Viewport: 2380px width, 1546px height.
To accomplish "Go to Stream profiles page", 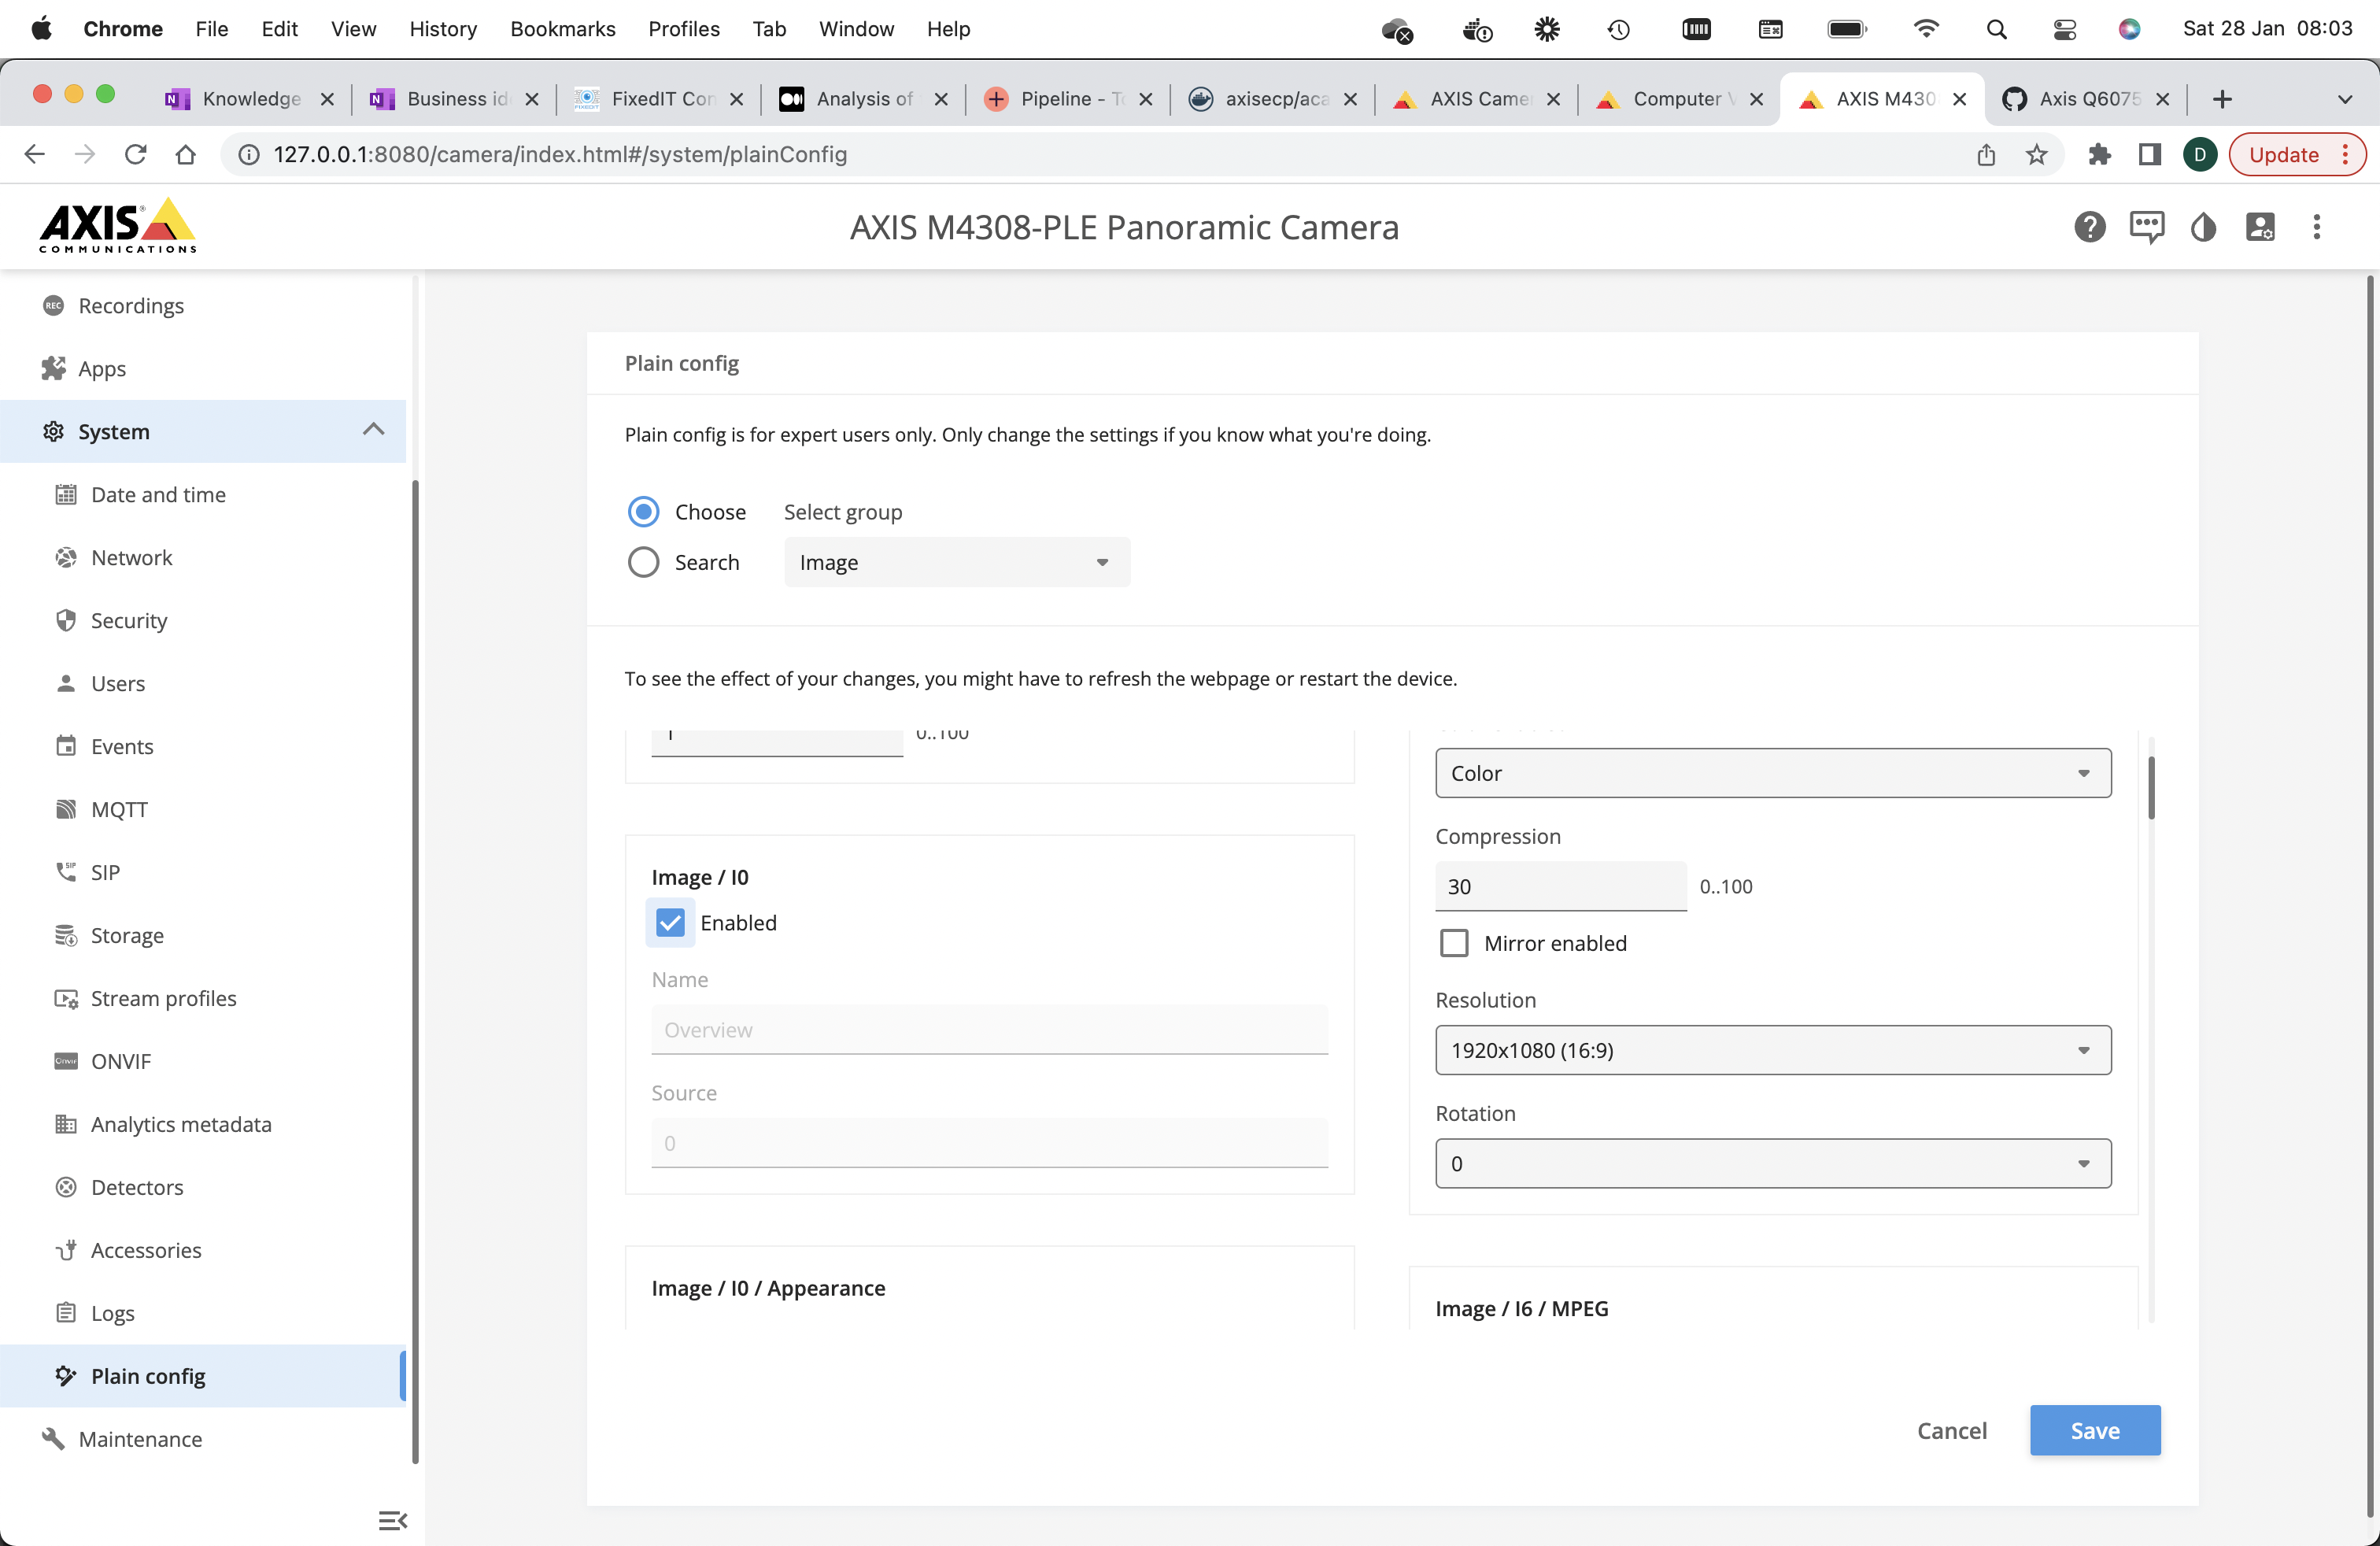I will point(163,998).
